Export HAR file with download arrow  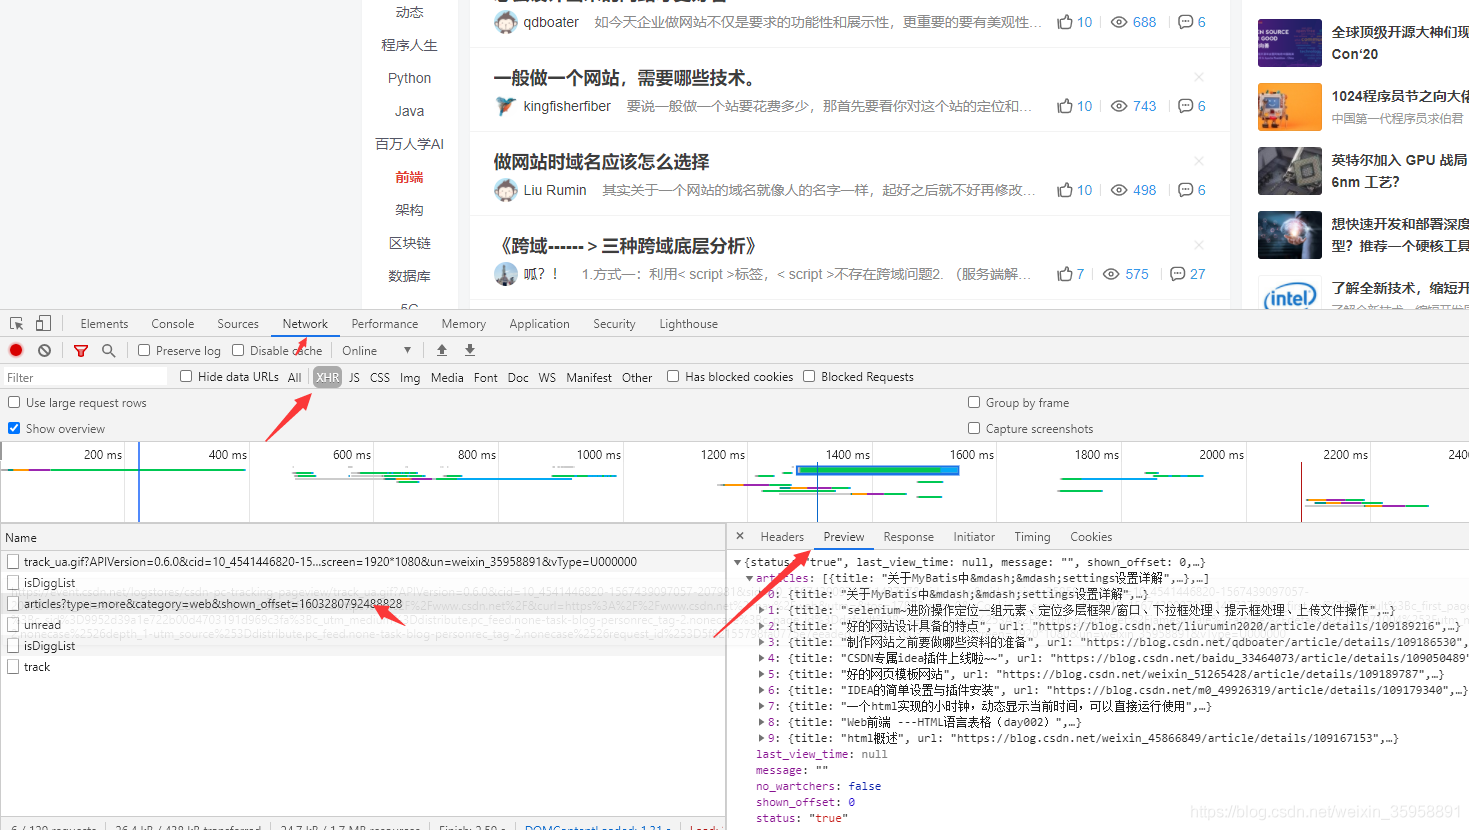click(x=470, y=350)
